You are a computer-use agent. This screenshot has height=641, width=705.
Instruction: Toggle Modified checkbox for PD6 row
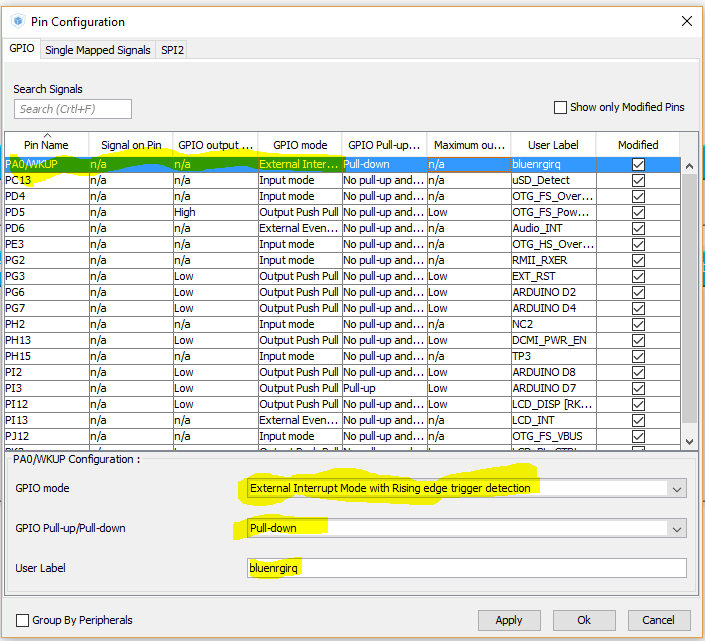(x=638, y=228)
